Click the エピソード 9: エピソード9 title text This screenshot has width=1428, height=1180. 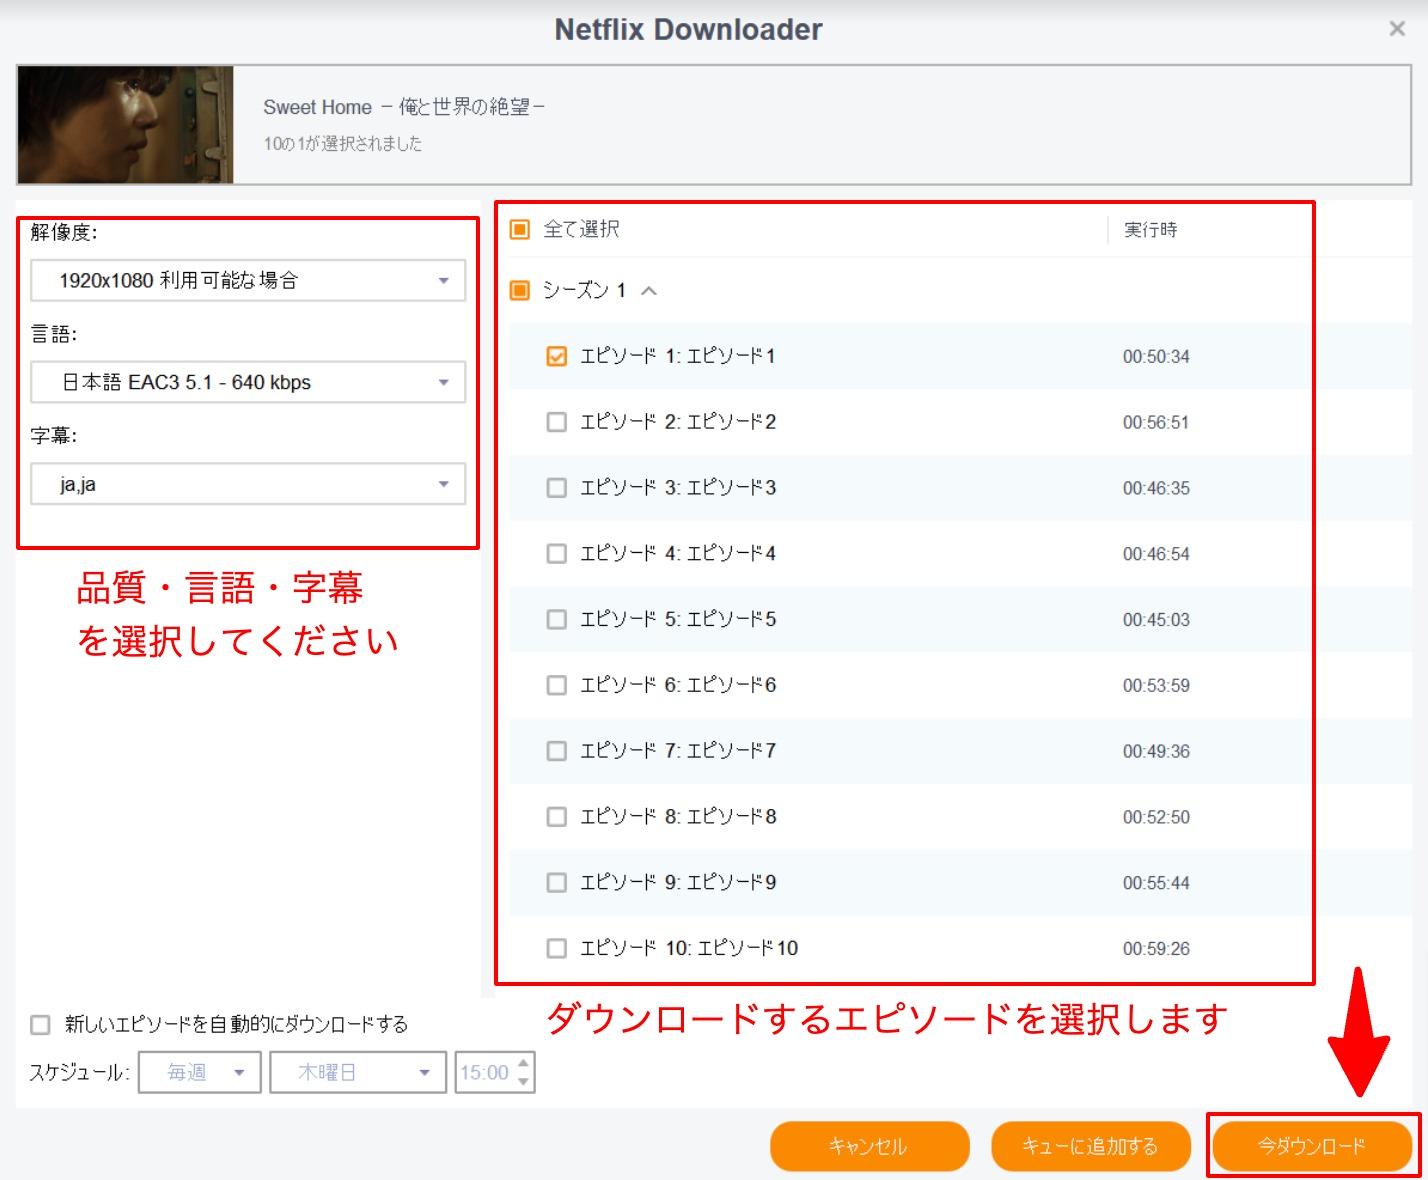tap(678, 882)
